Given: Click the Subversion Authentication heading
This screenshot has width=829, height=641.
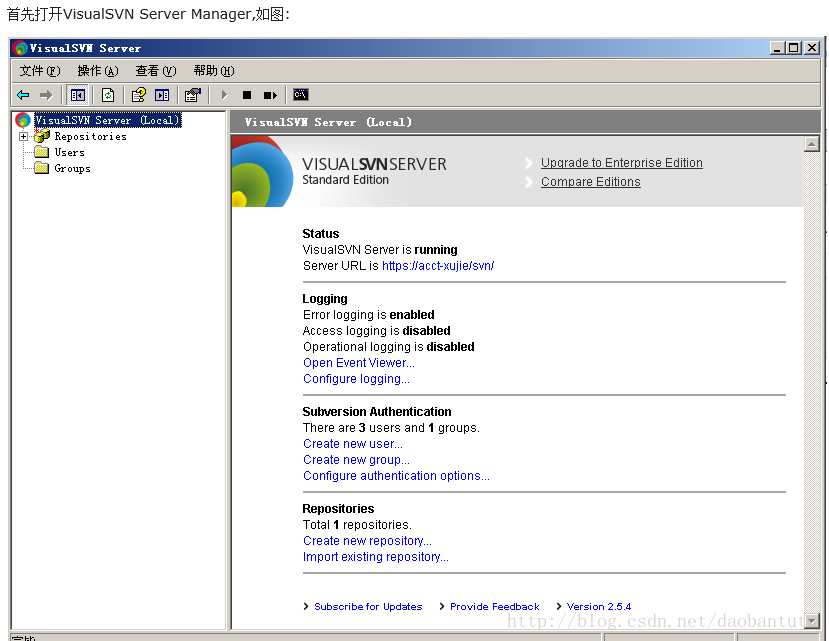Looking at the screenshot, I should [376, 411].
